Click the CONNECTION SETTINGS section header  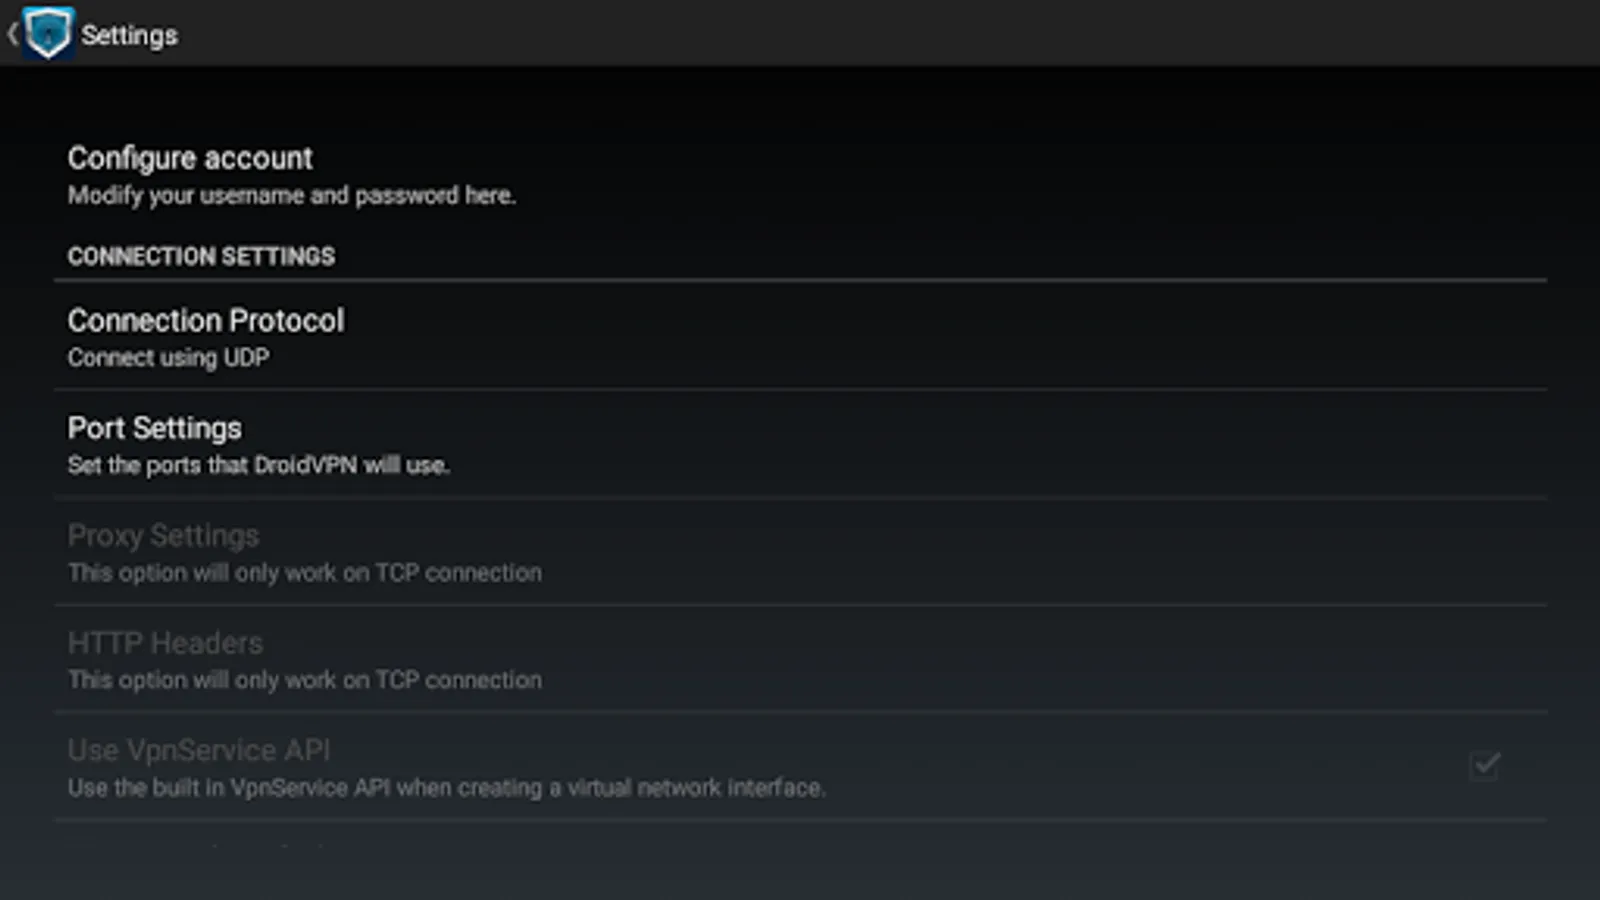click(x=201, y=256)
